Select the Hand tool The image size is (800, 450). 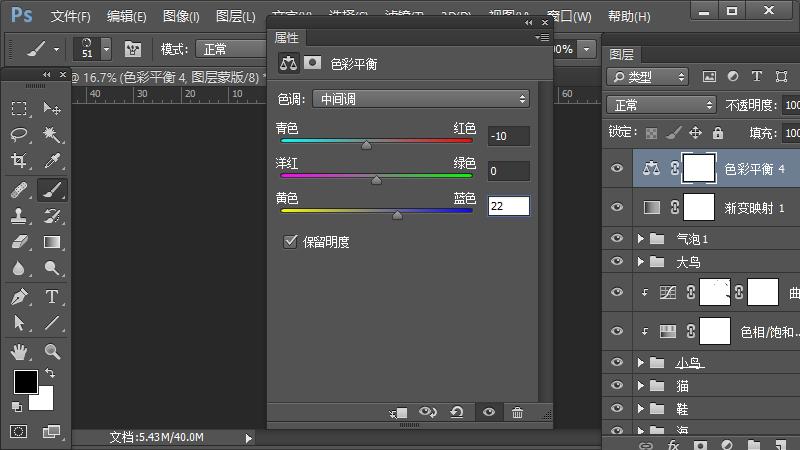tap(19, 352)
